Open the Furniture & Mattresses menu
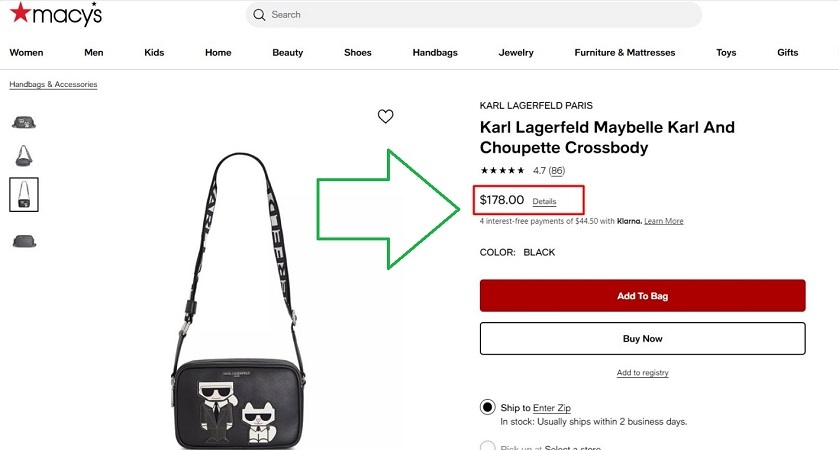Image resolution: width=839 pixels, height=450 pixels. [x=624, y=53]
